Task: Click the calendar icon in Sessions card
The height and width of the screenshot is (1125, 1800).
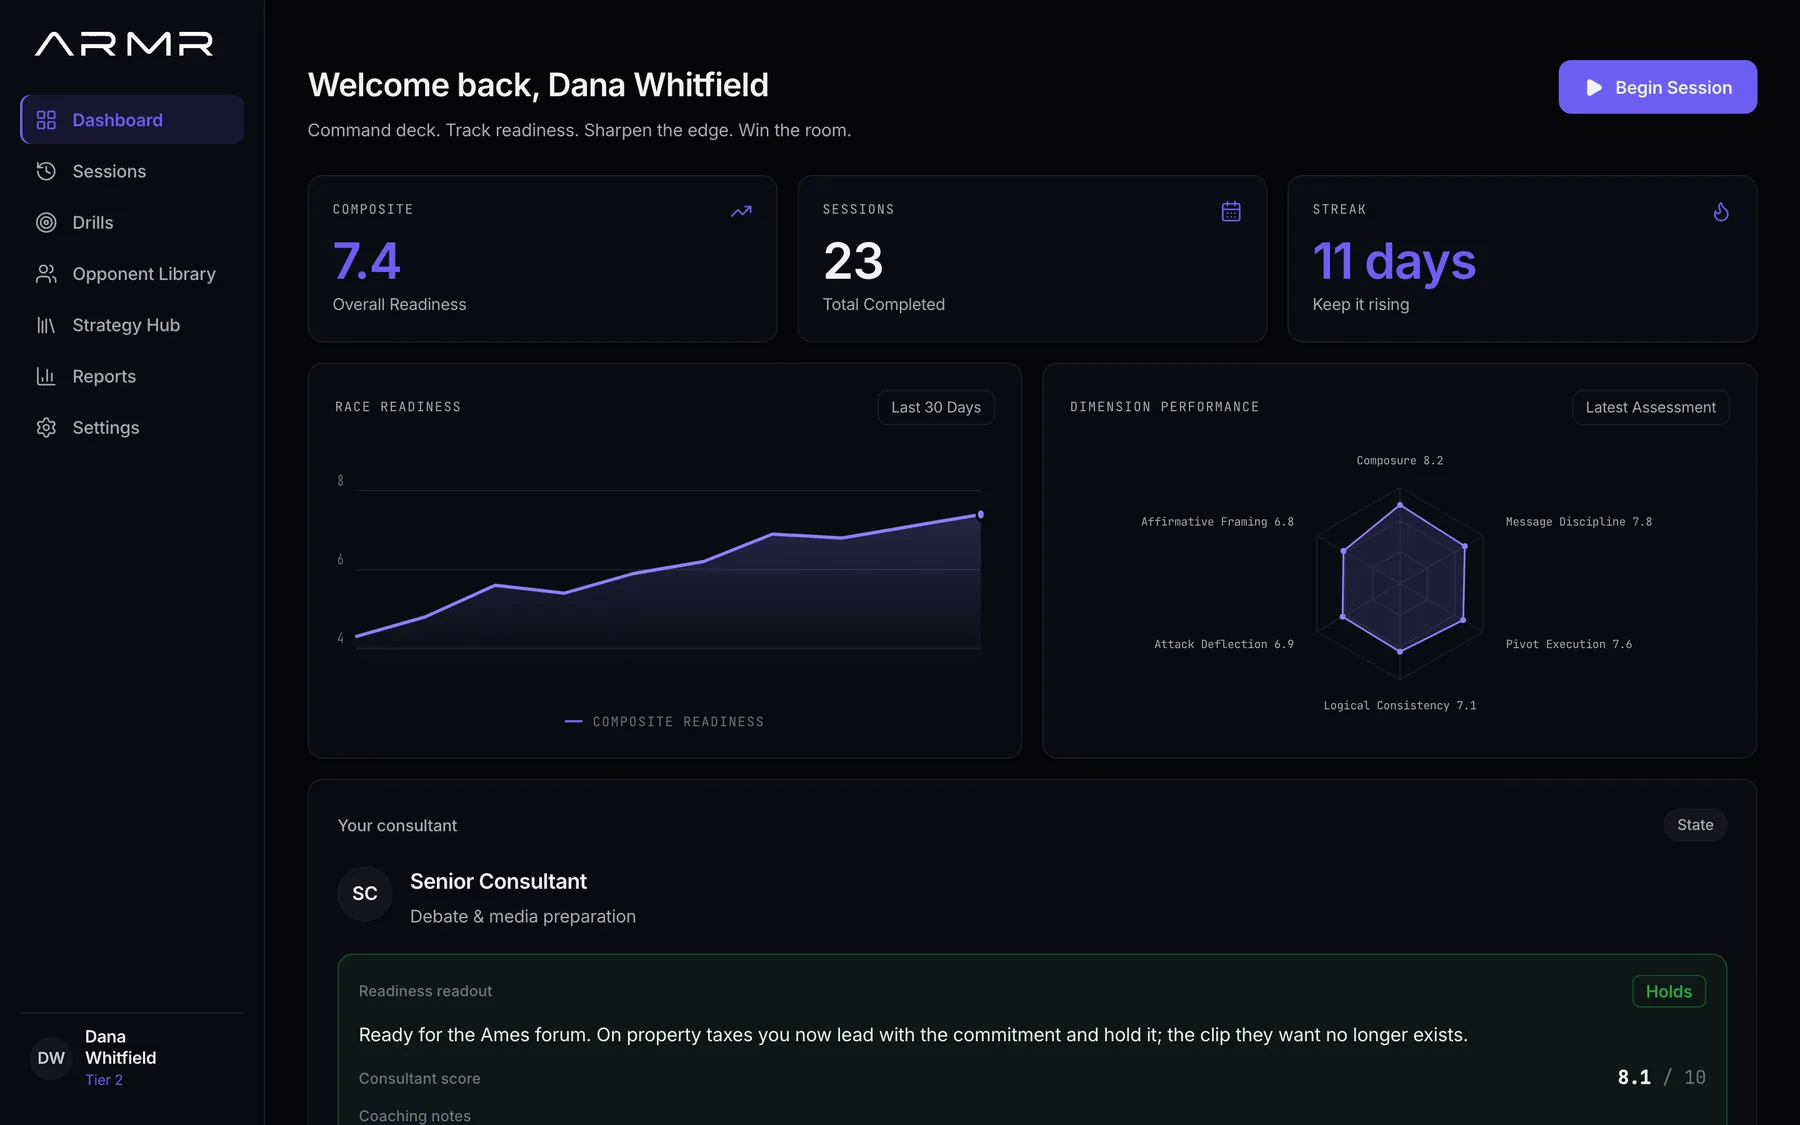Action: (x=1231, y=211)
